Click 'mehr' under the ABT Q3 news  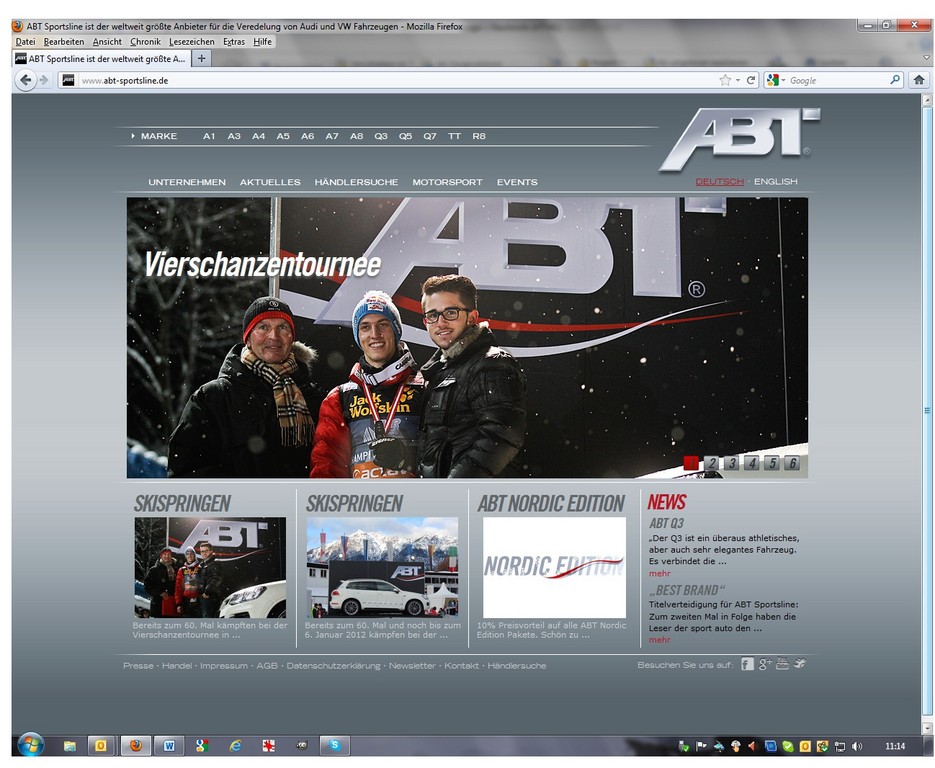[660, 573]
